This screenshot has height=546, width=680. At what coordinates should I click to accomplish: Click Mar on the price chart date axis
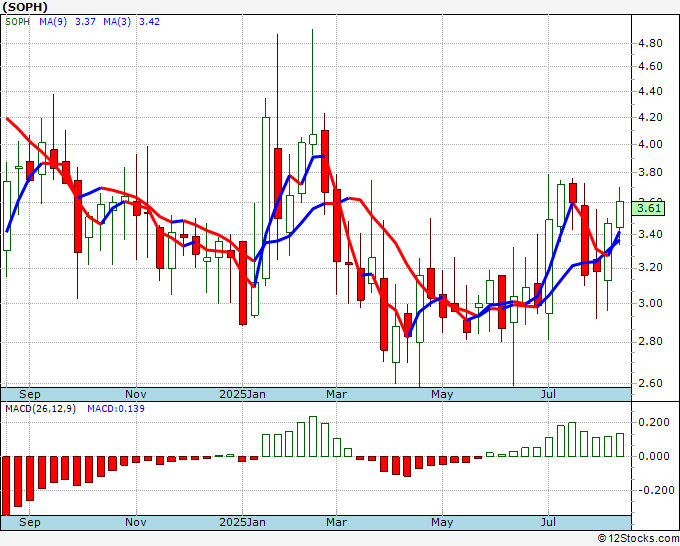coord(337,394)
